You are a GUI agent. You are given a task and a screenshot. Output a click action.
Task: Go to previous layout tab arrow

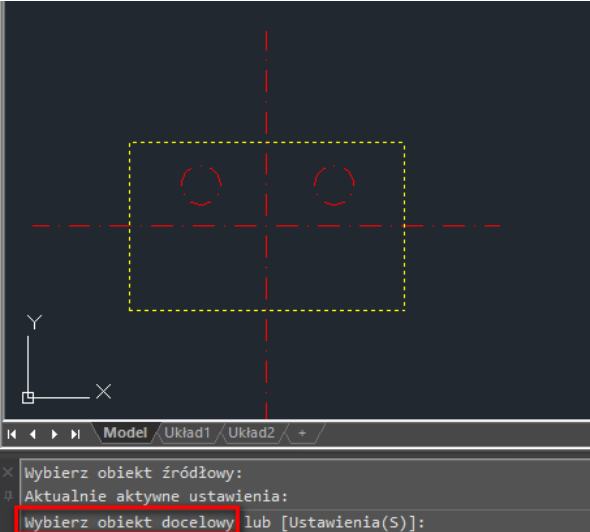tap(33, 434)
